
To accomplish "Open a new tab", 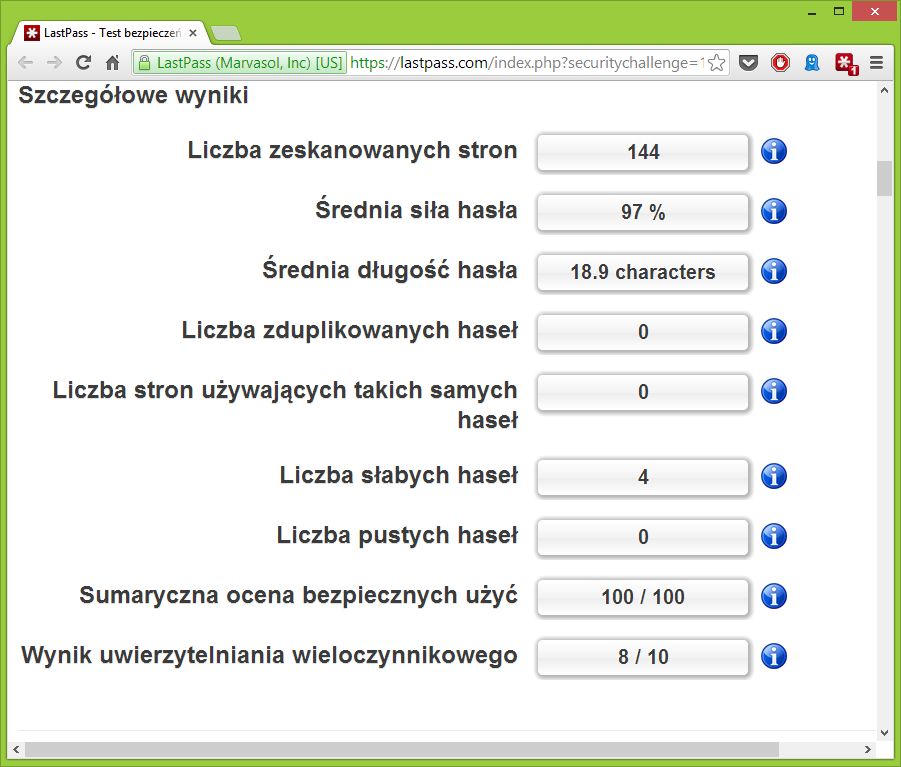I will [226, 34].
